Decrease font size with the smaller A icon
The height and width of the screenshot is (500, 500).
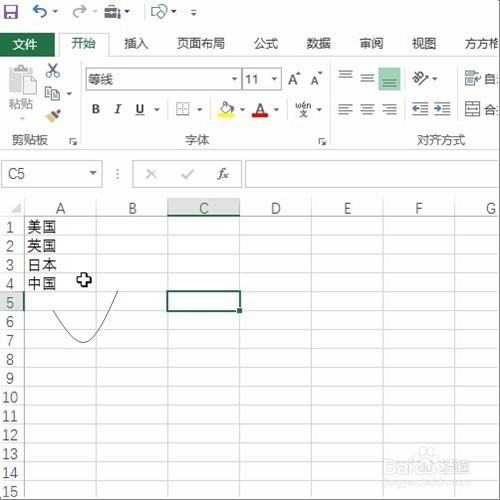point(316,79)
